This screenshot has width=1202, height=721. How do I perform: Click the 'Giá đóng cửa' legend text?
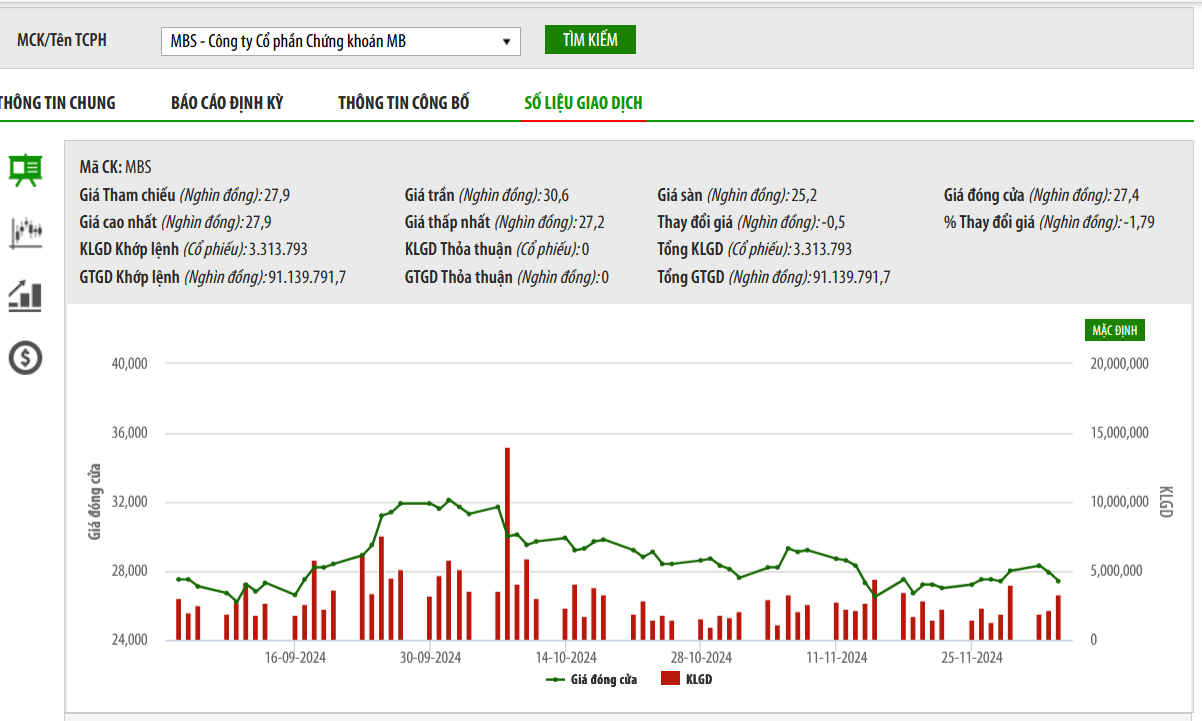coord(603,679)
